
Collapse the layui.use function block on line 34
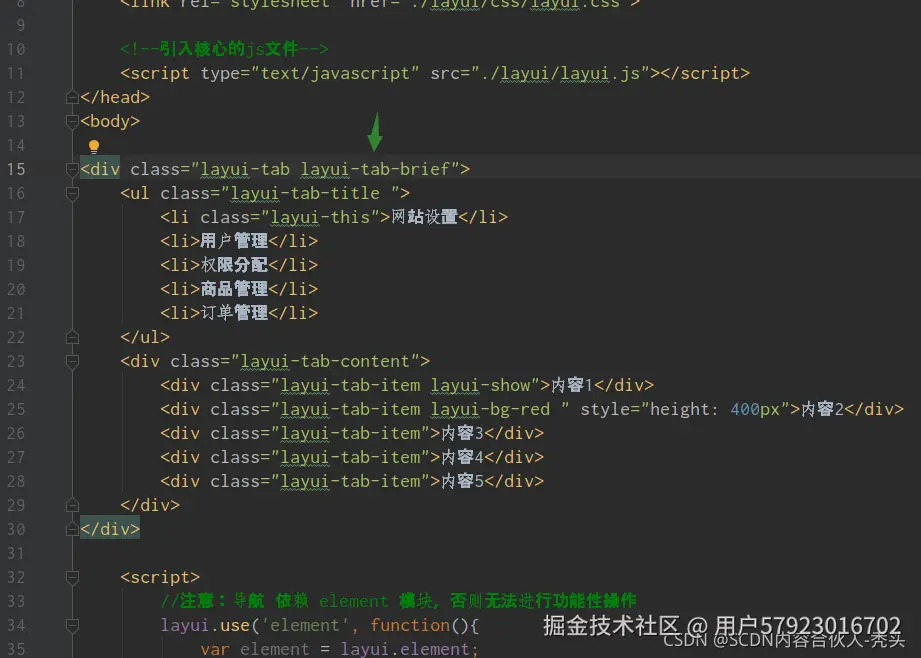71,625
